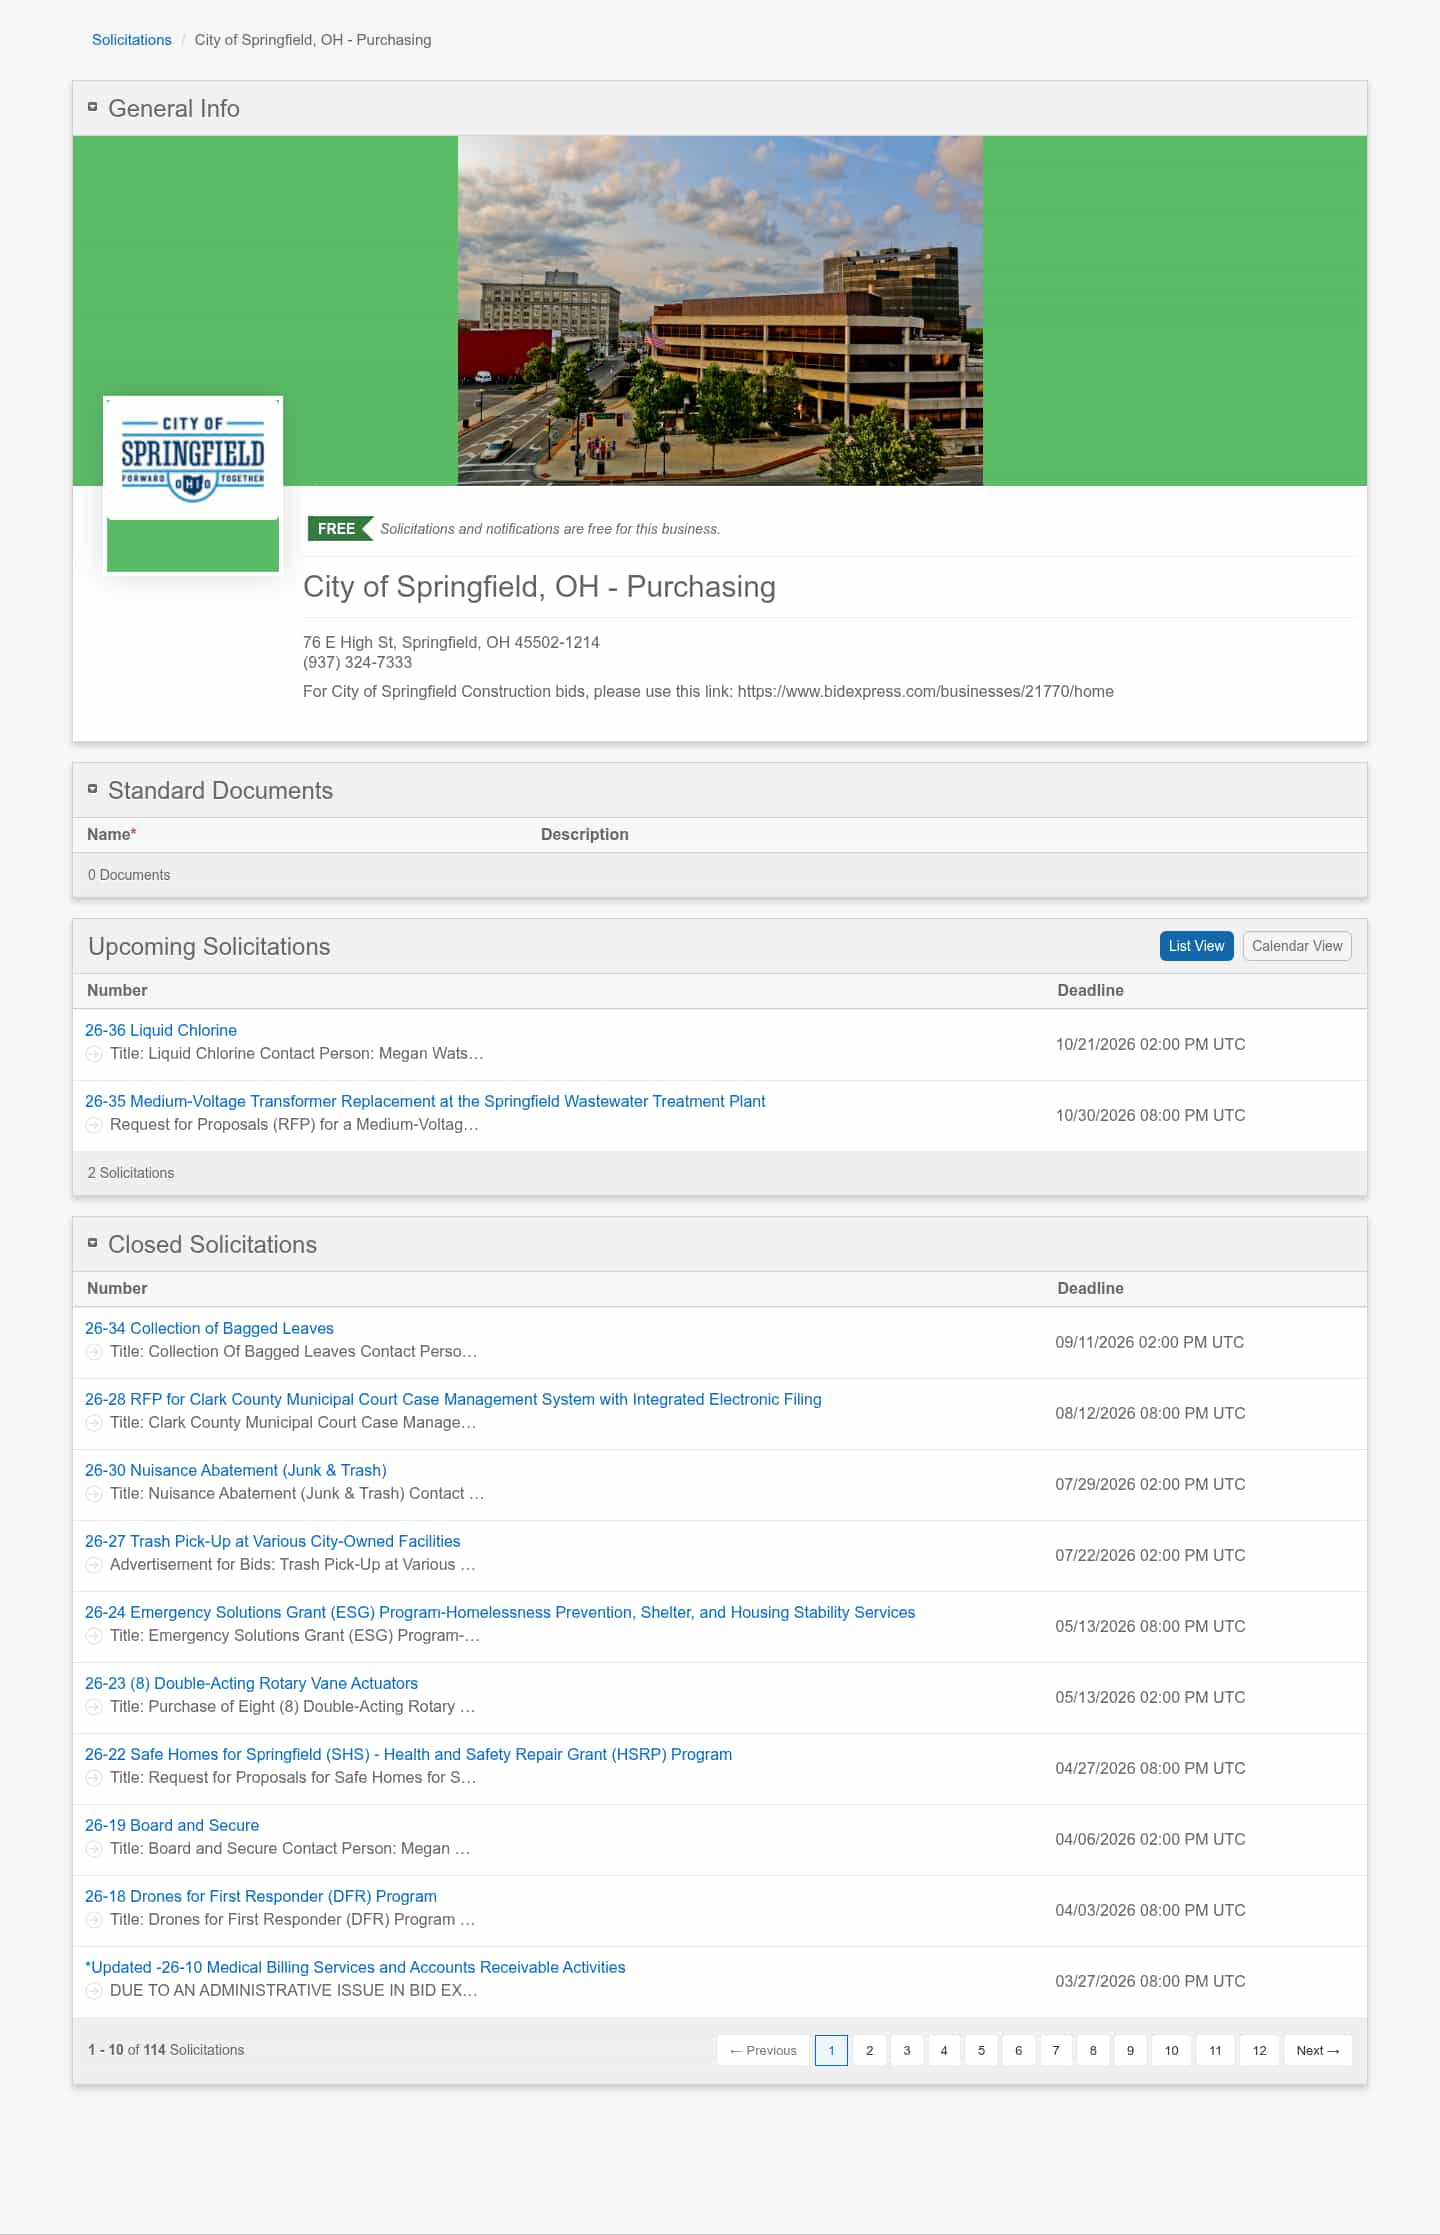Image resolution: width=1440 pixels, height=2235 pixels.
Task: Switch to List View
Action: pyautogui.click(x=1196, y=946)
